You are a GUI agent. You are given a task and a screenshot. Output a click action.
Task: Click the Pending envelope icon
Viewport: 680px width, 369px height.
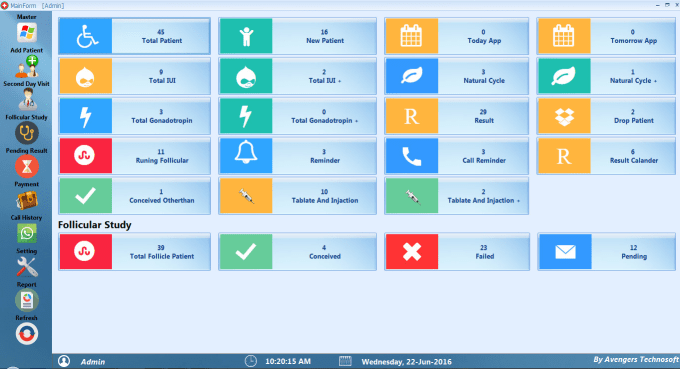565,252
